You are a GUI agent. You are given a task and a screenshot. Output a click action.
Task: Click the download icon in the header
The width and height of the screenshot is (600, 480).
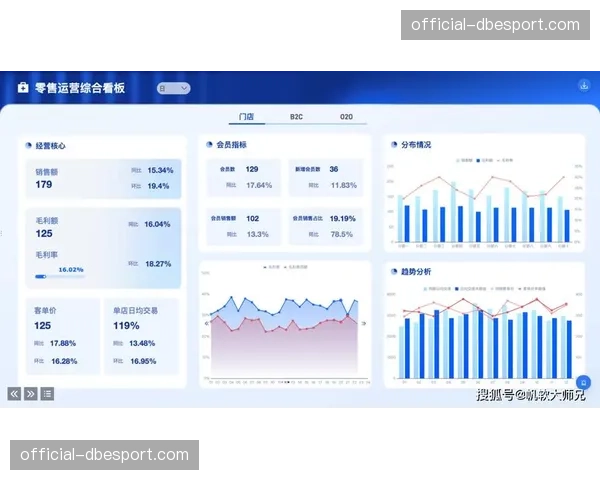coord(584,85)
